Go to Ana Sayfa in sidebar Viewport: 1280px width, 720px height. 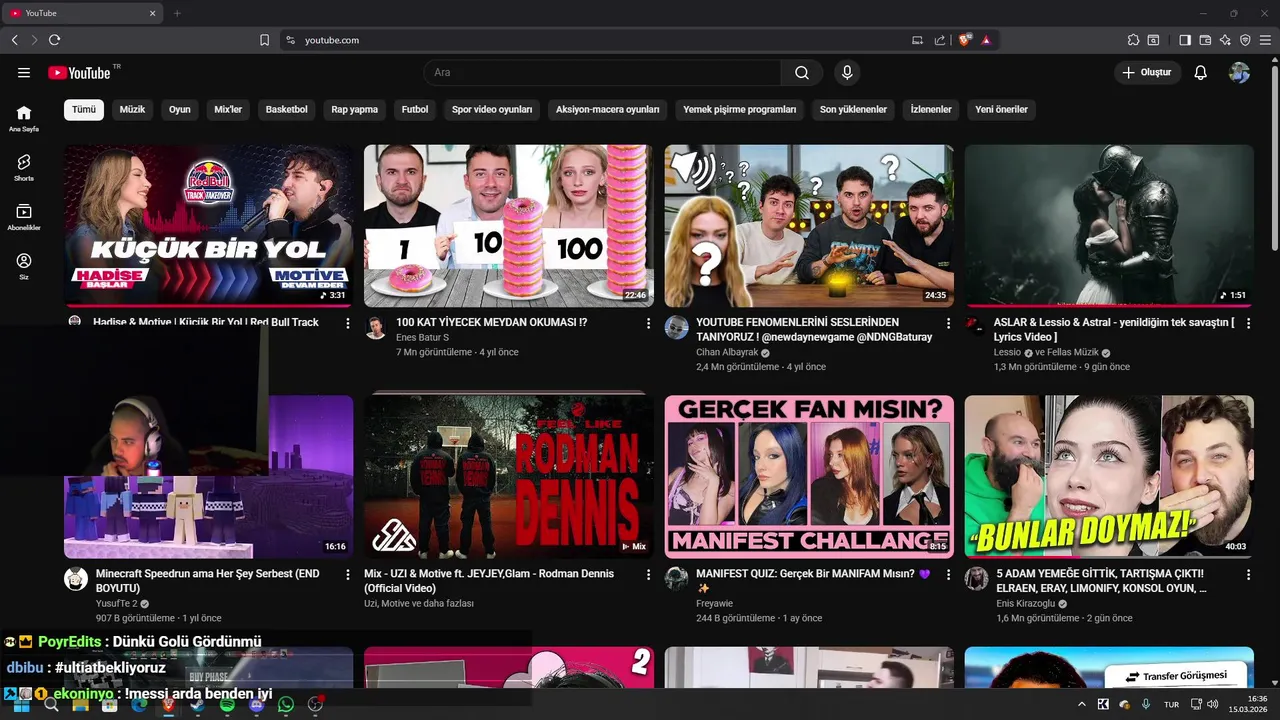24,118
